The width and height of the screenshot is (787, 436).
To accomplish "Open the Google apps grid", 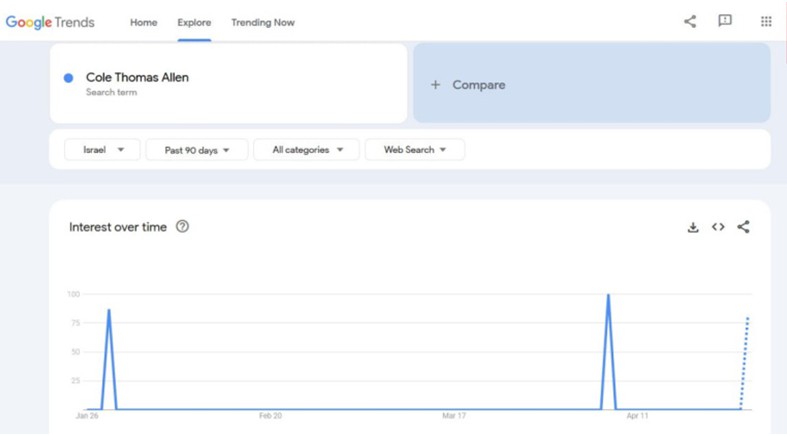I will click(766, 21).
